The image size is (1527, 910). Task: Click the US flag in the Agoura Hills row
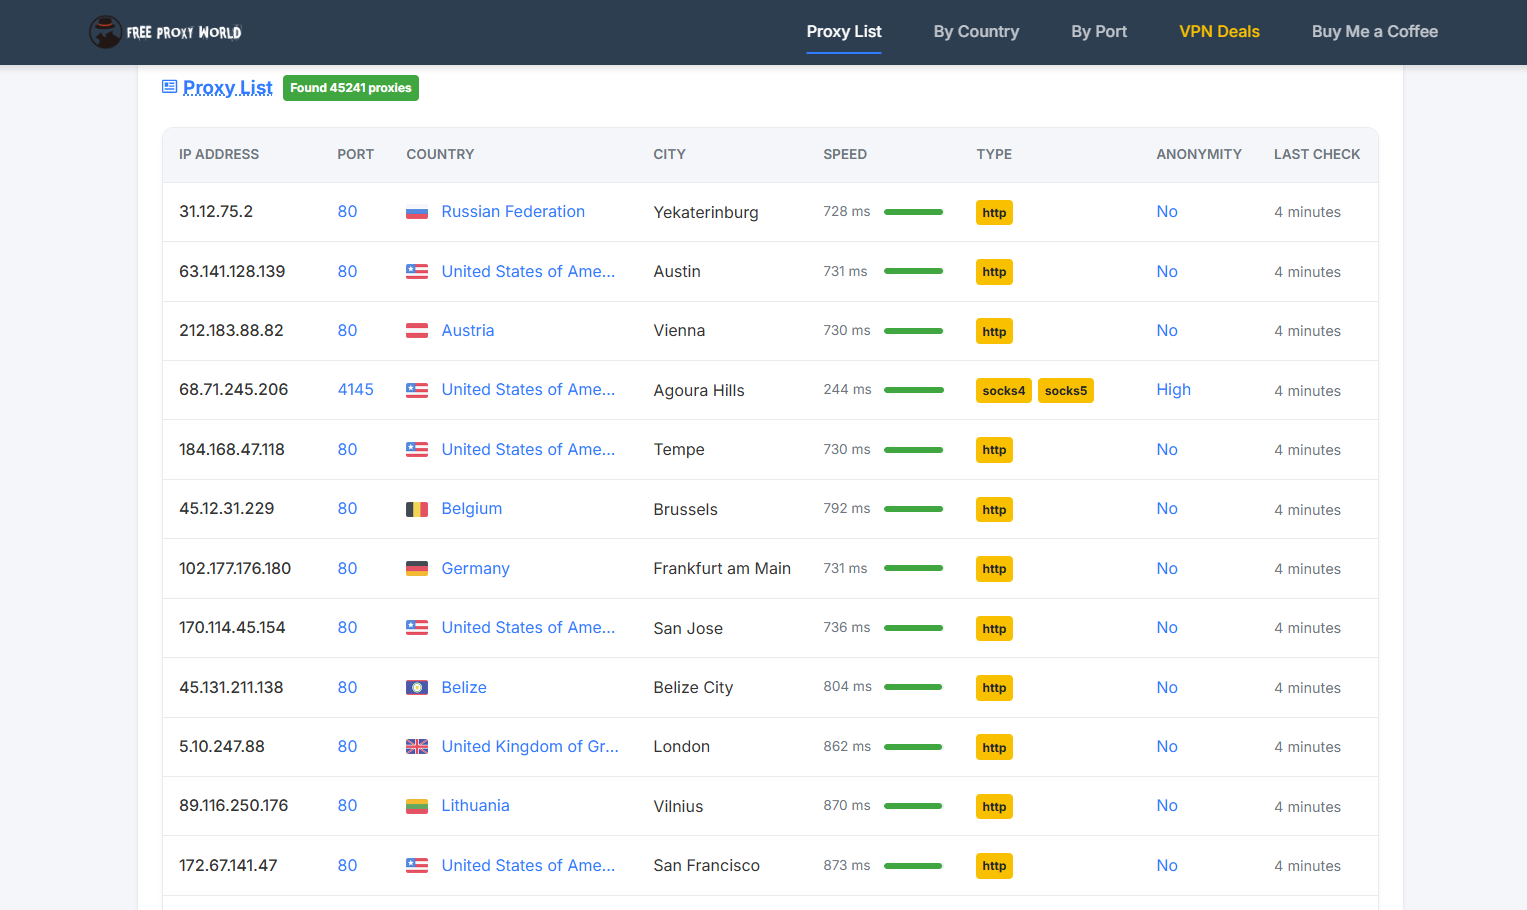point(417,390)
